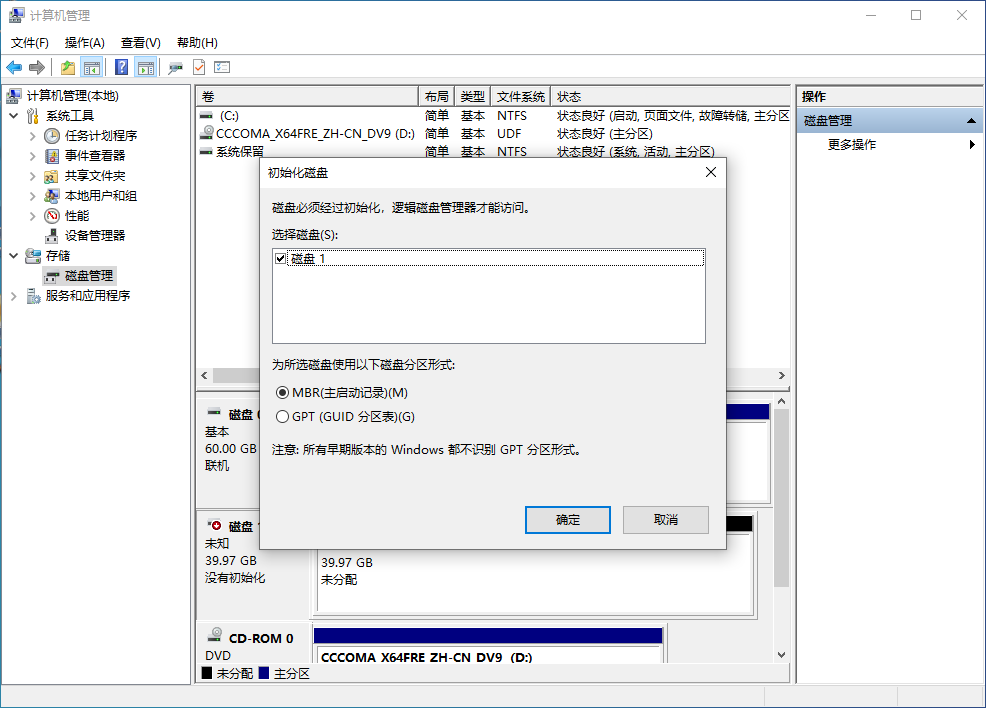Toggle the 磁盘 1 checkbox in dialog
Screen dimensions: 986x708
280,258
